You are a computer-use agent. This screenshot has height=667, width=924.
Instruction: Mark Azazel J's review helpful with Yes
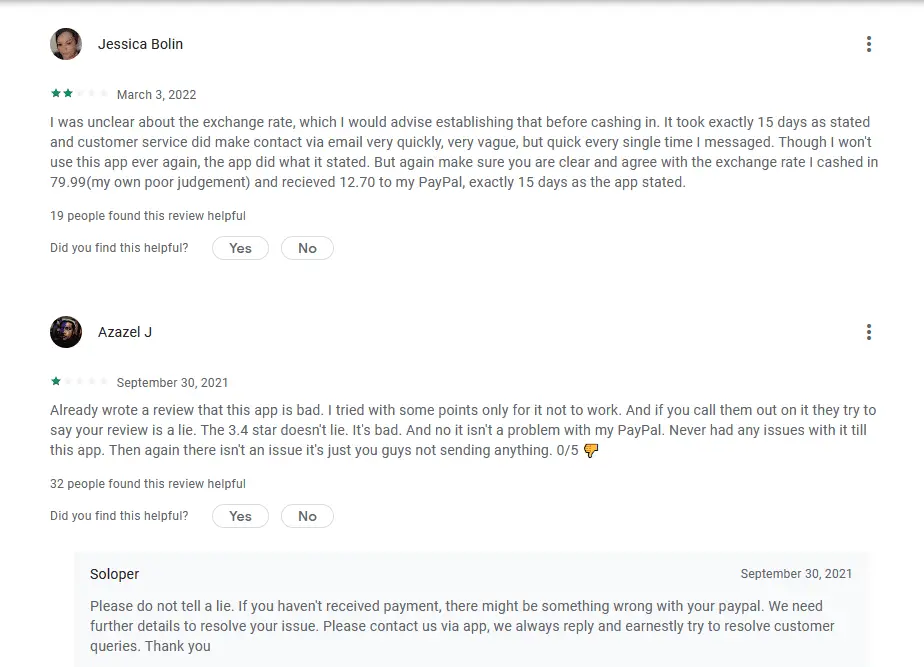[240, 516]
